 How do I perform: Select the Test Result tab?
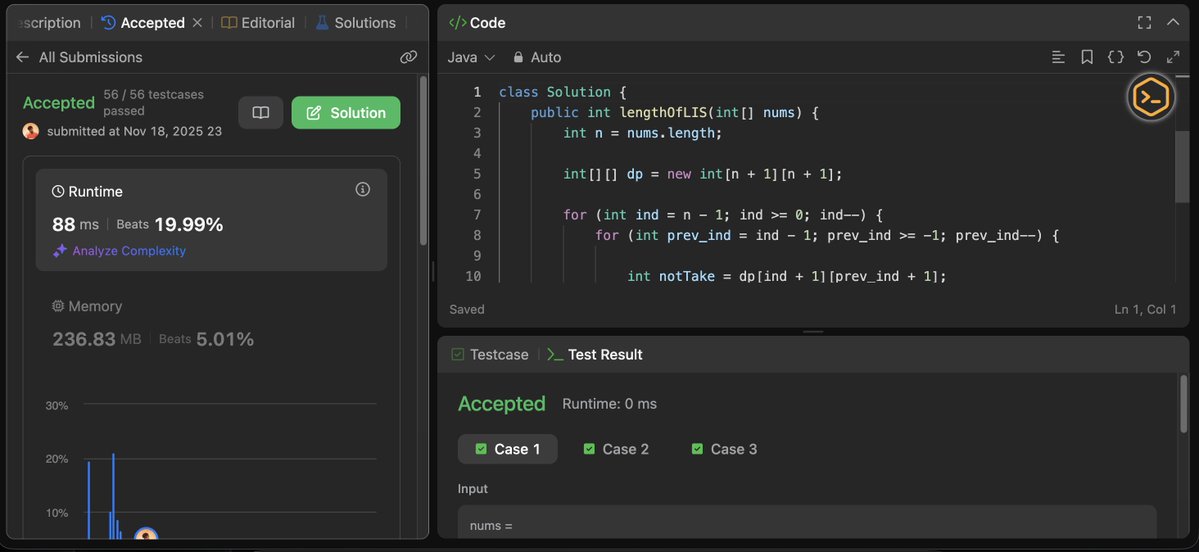tap(594, 355)
